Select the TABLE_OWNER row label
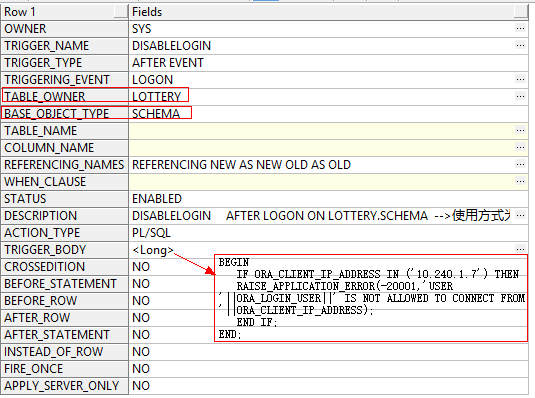535x398 pixels. click(x=64, y=97)
